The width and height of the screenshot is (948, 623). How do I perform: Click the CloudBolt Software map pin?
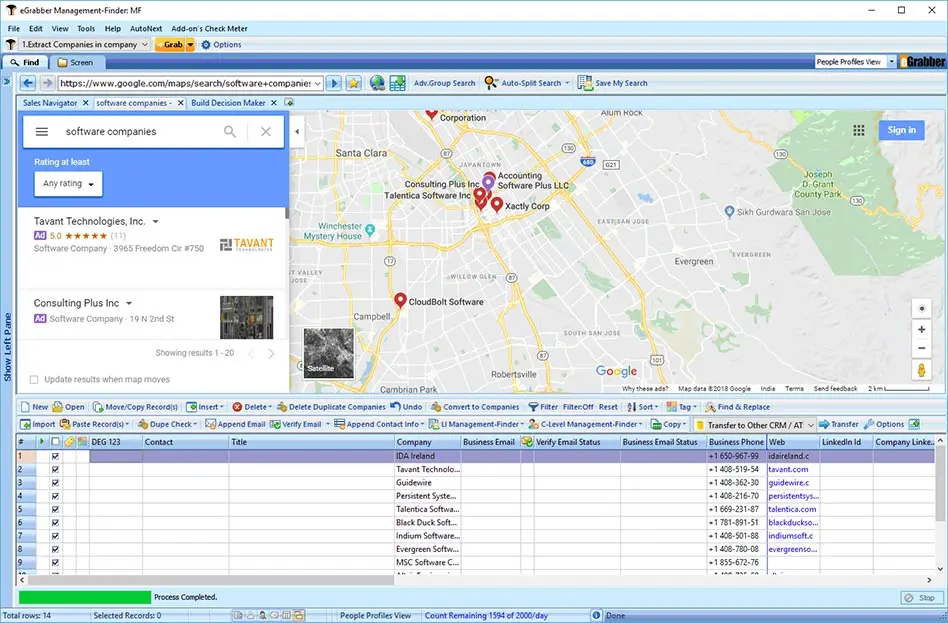[400, 300]
